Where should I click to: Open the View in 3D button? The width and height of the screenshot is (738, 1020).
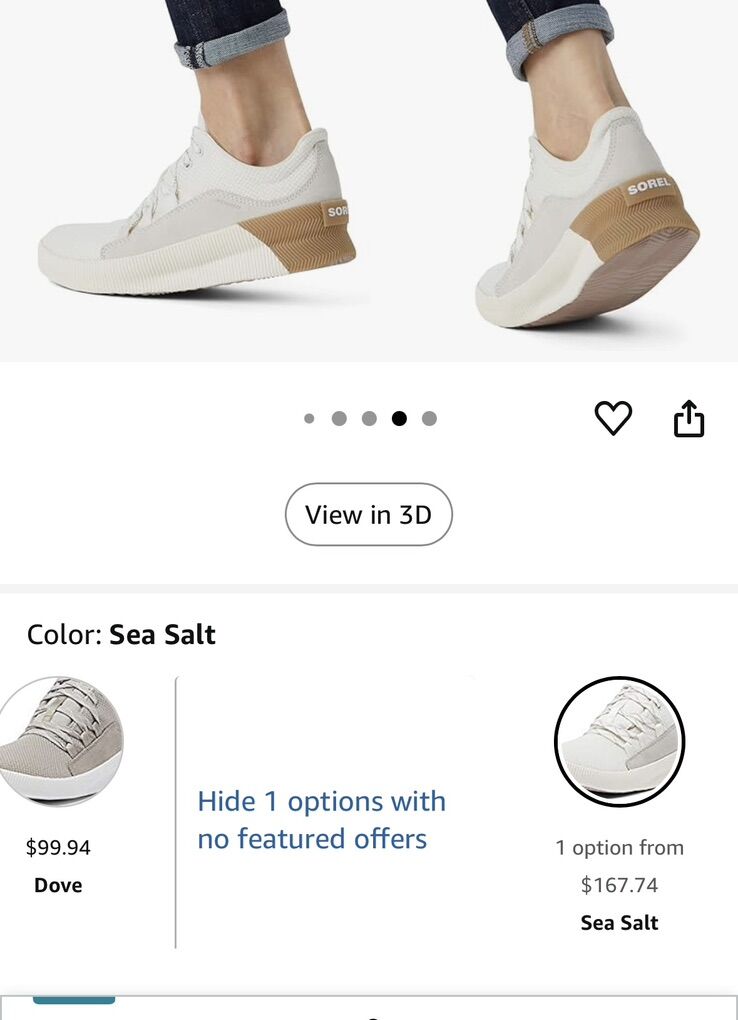(368, 515)
